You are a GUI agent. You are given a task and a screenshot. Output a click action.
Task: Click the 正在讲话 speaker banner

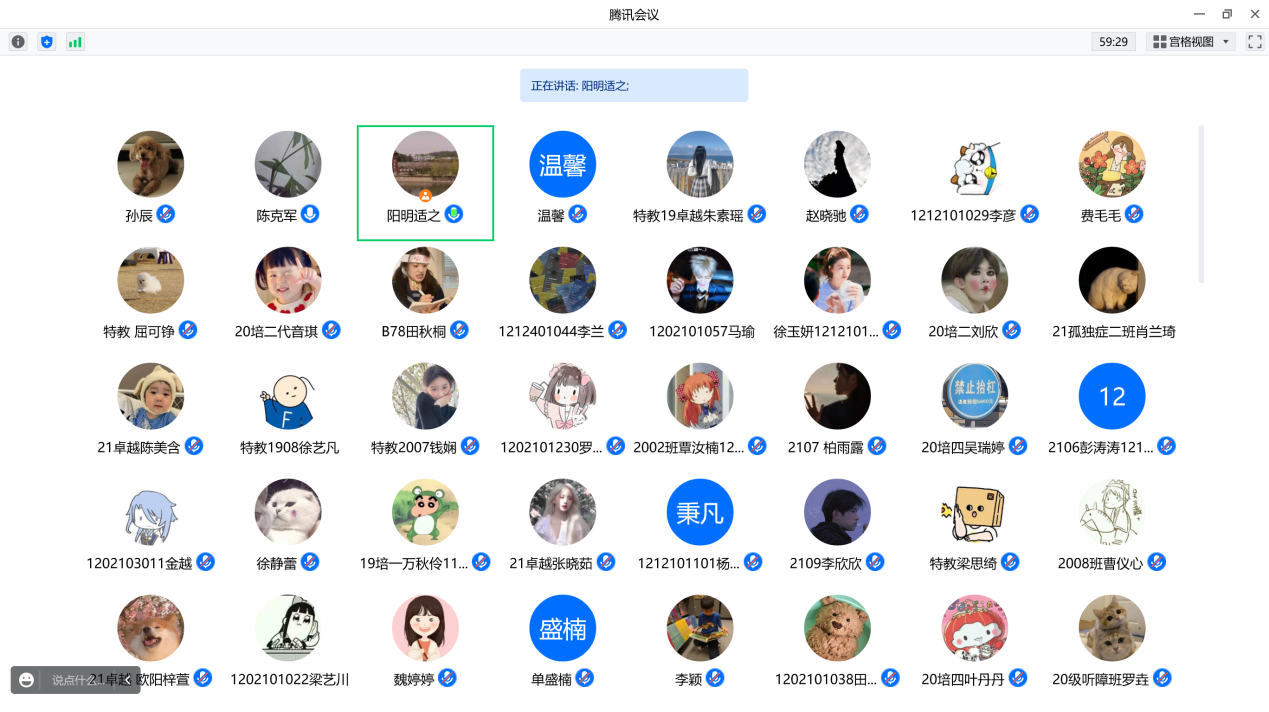[634, 85]
